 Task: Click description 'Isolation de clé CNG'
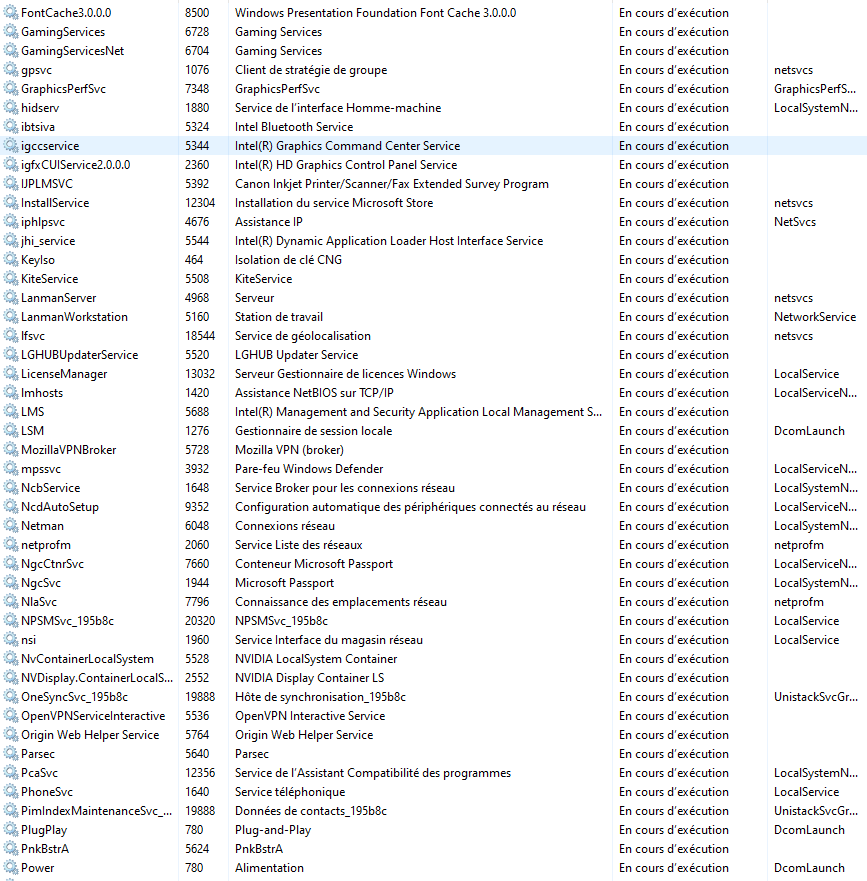coord(288,260)
